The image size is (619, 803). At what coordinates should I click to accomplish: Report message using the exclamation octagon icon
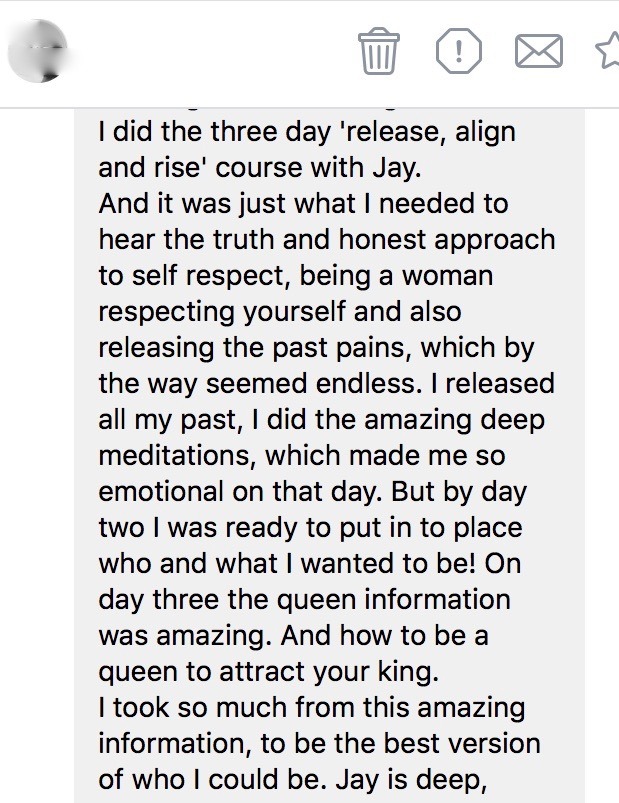[x=459, y=50]
